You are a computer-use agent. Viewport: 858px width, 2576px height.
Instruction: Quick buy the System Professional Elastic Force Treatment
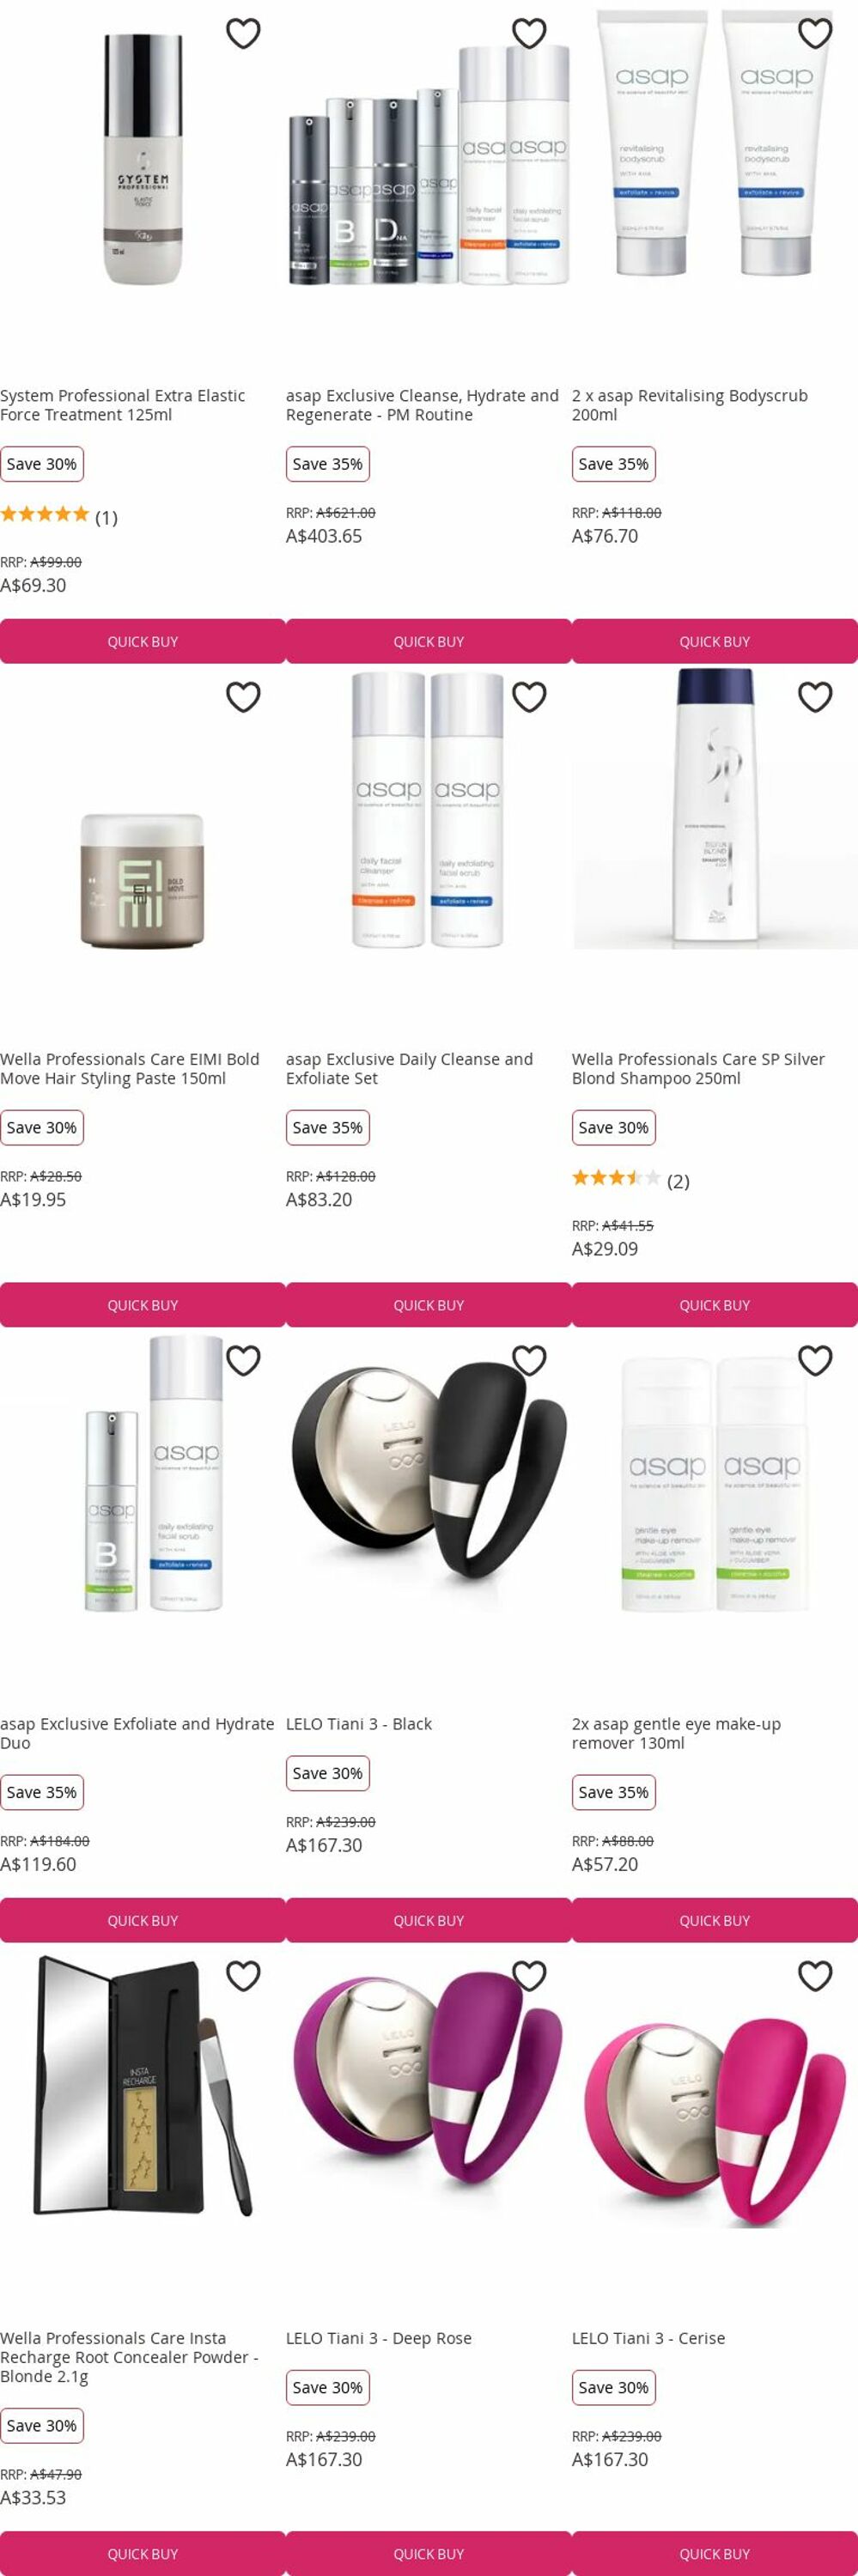143,641
